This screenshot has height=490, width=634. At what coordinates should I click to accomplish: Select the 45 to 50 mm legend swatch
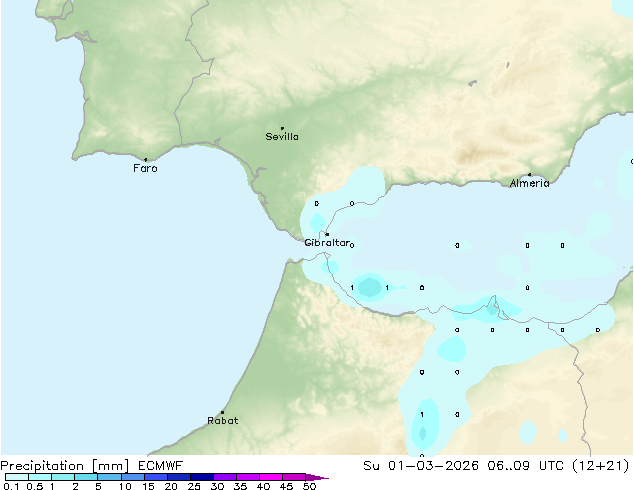click(294, 477)
